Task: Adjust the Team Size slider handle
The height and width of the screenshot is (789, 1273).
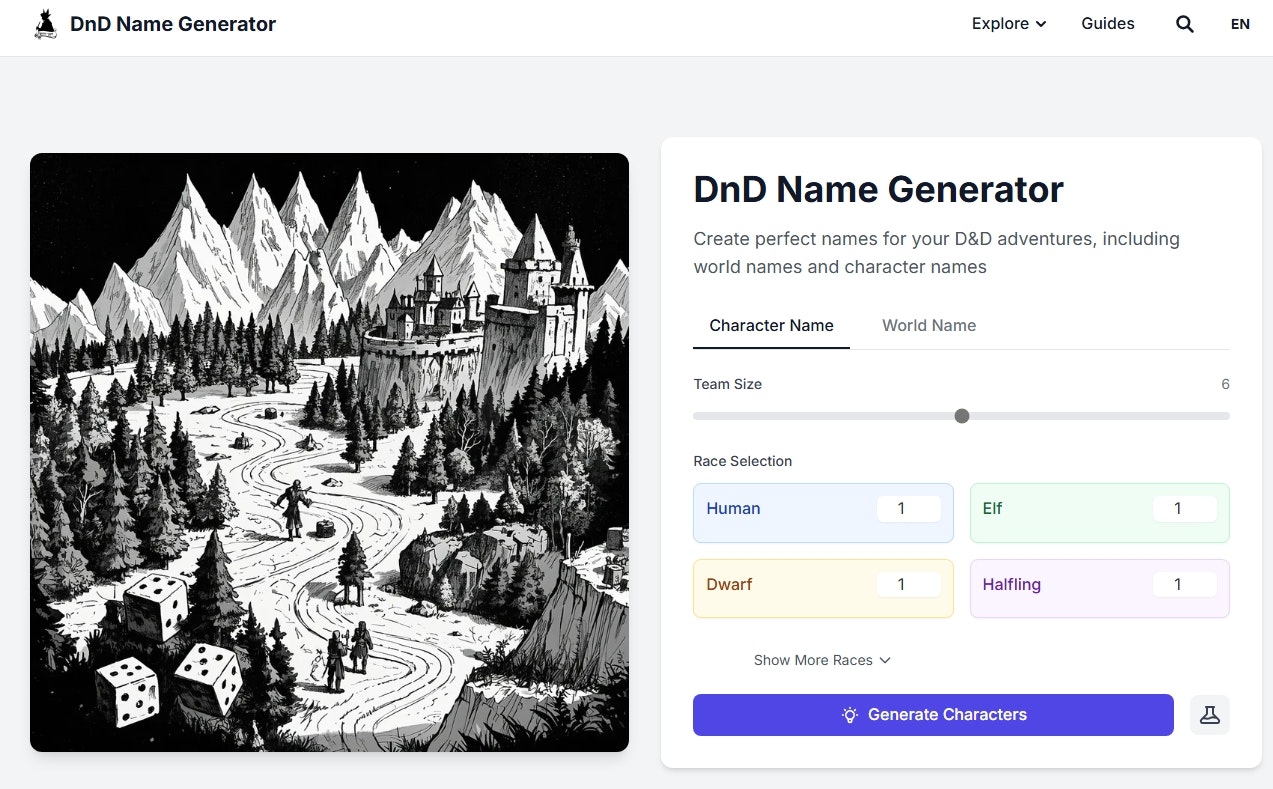Action: (x=961, y=415)
